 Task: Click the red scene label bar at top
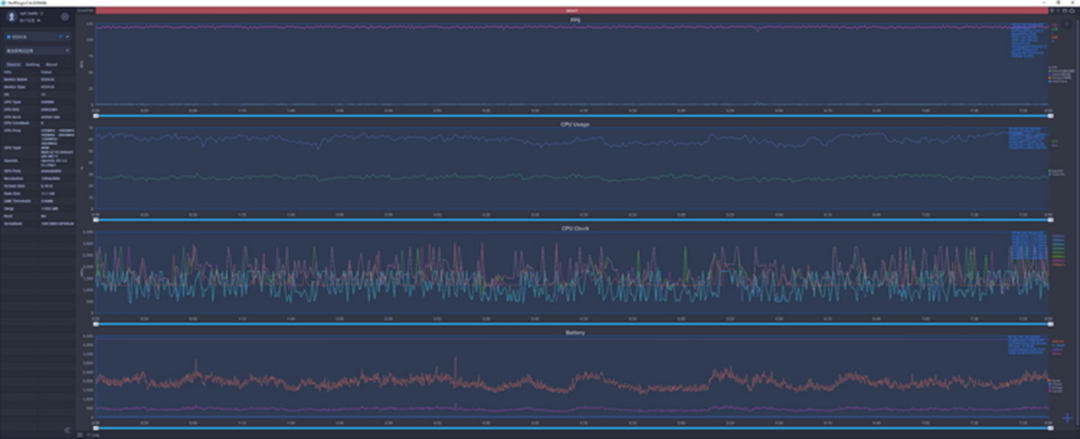571,11
